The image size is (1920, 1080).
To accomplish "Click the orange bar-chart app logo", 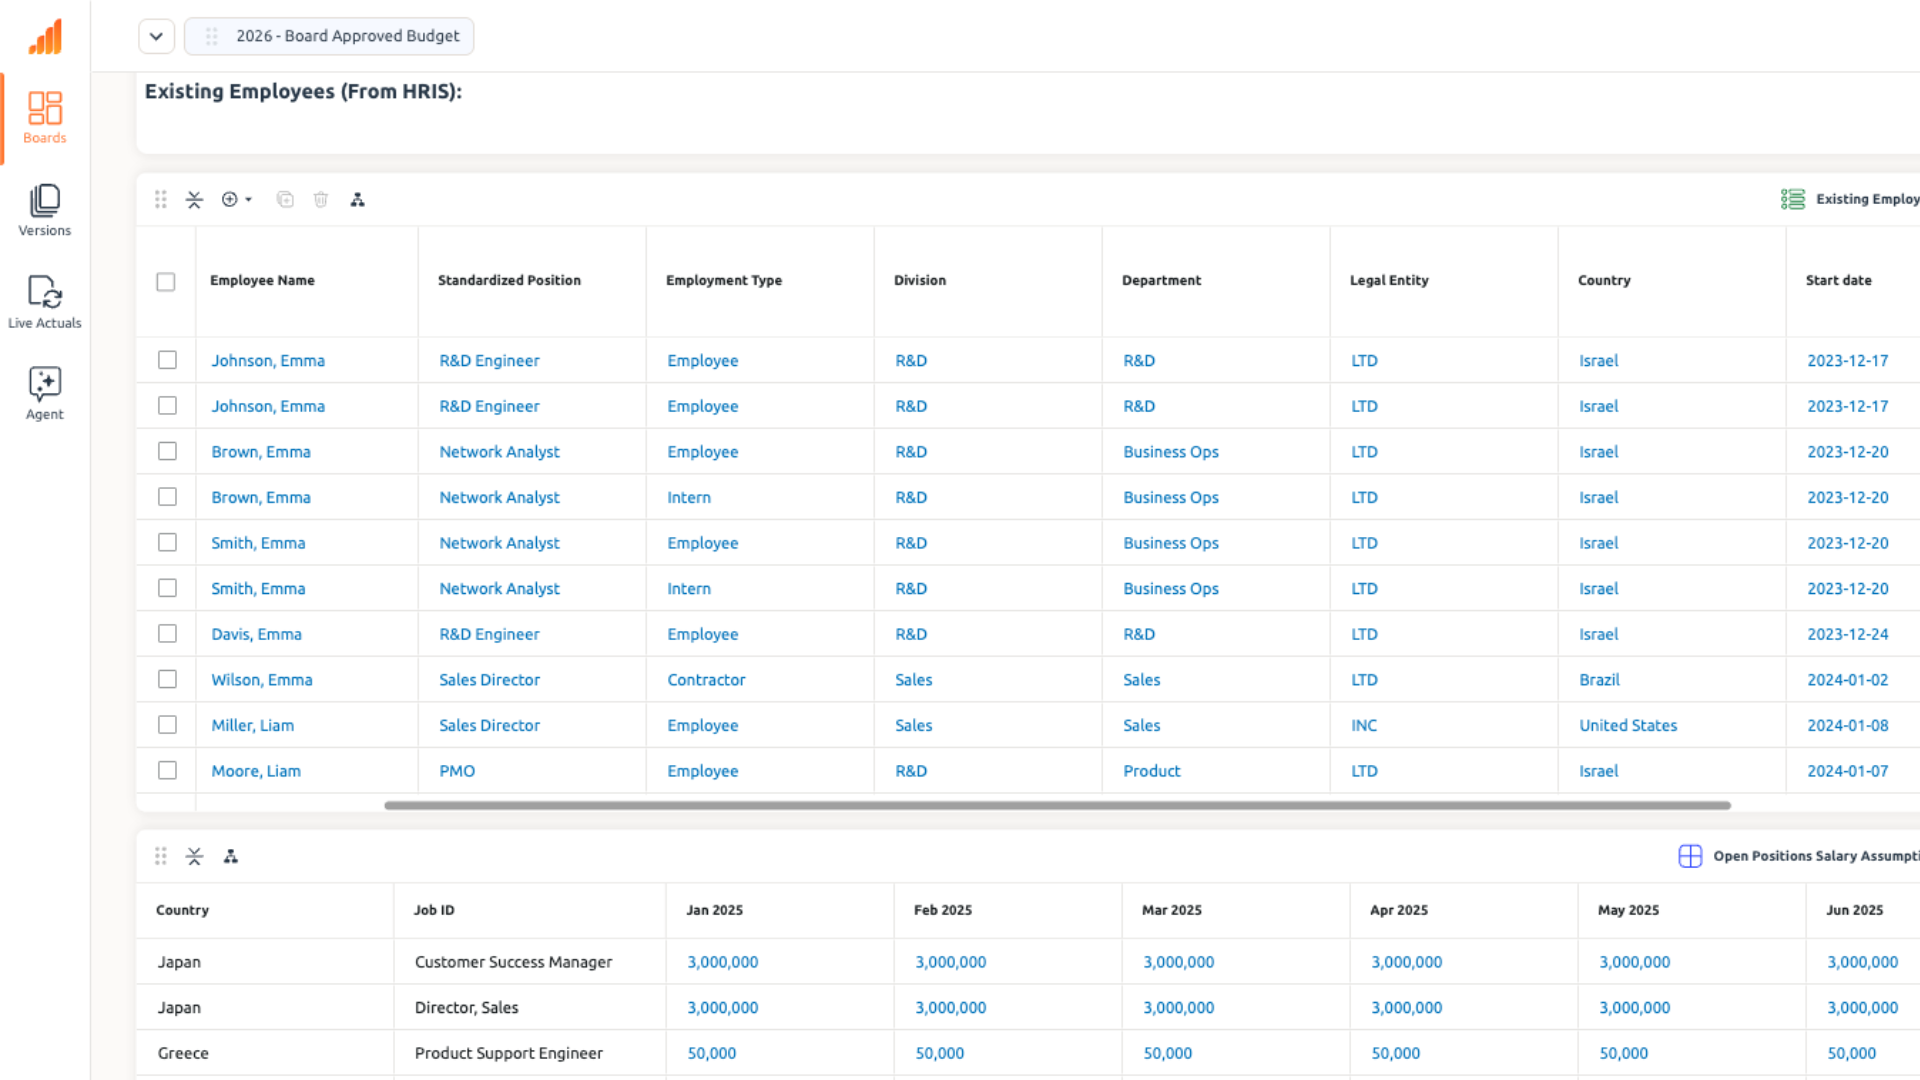I will coord(45,37).
